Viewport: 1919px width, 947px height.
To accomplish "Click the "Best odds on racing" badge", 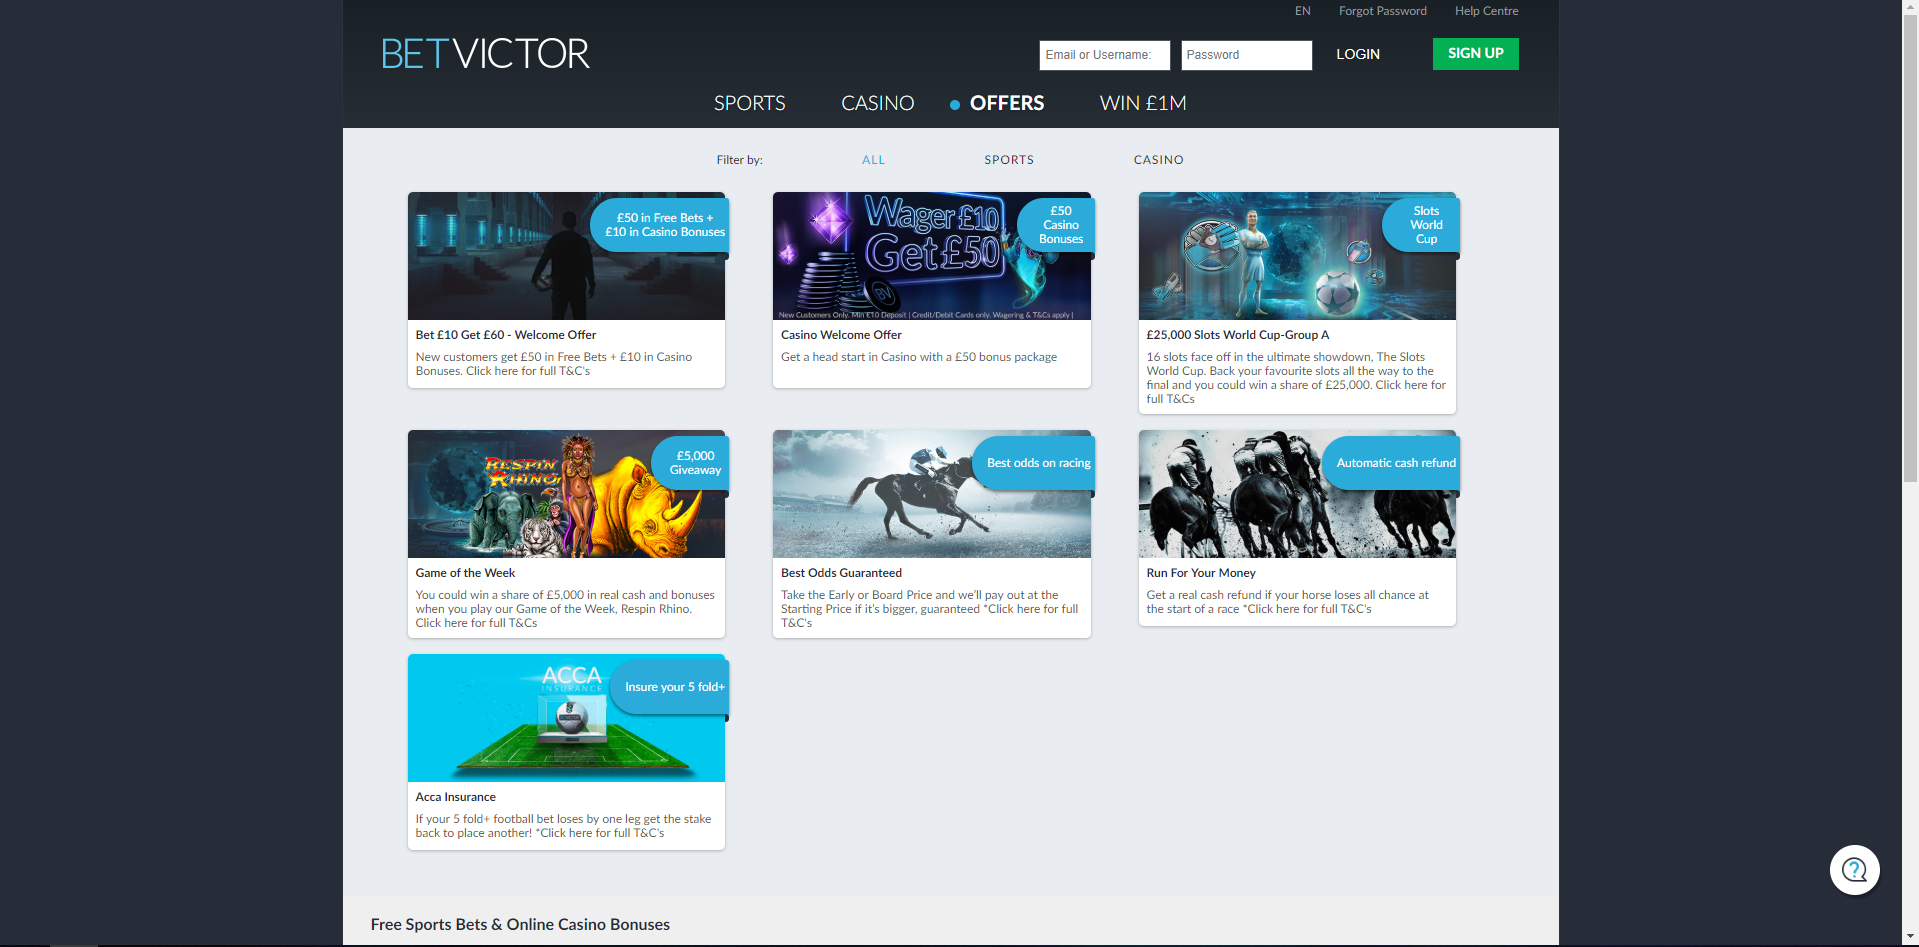I will (1036, 462).
